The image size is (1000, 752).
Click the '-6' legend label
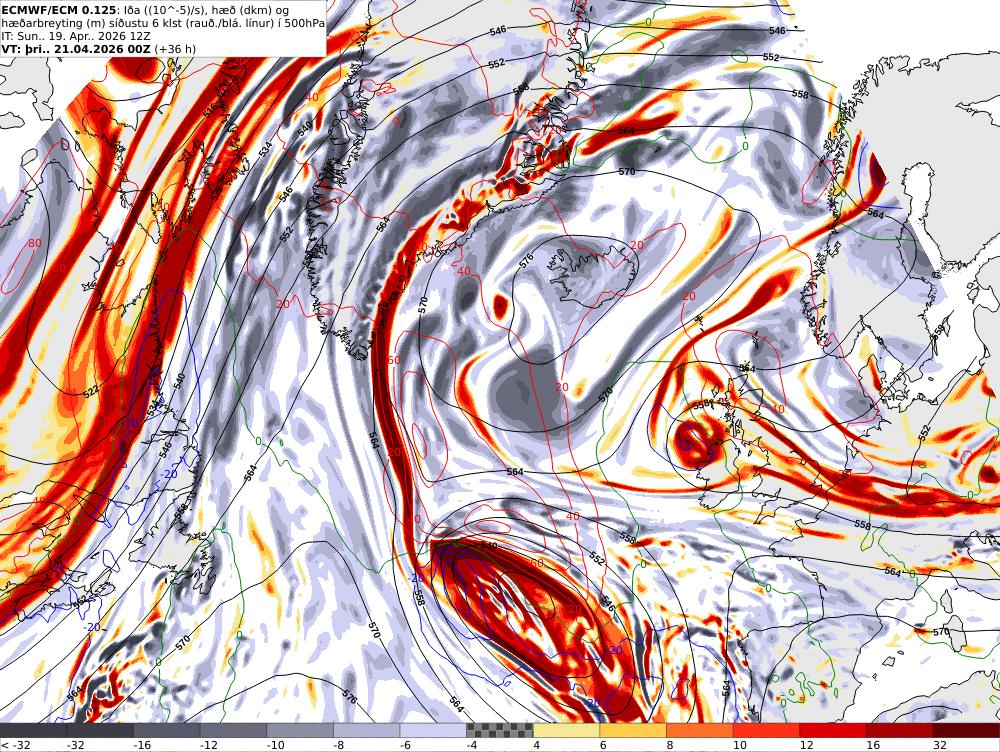(x=407, y=745)
